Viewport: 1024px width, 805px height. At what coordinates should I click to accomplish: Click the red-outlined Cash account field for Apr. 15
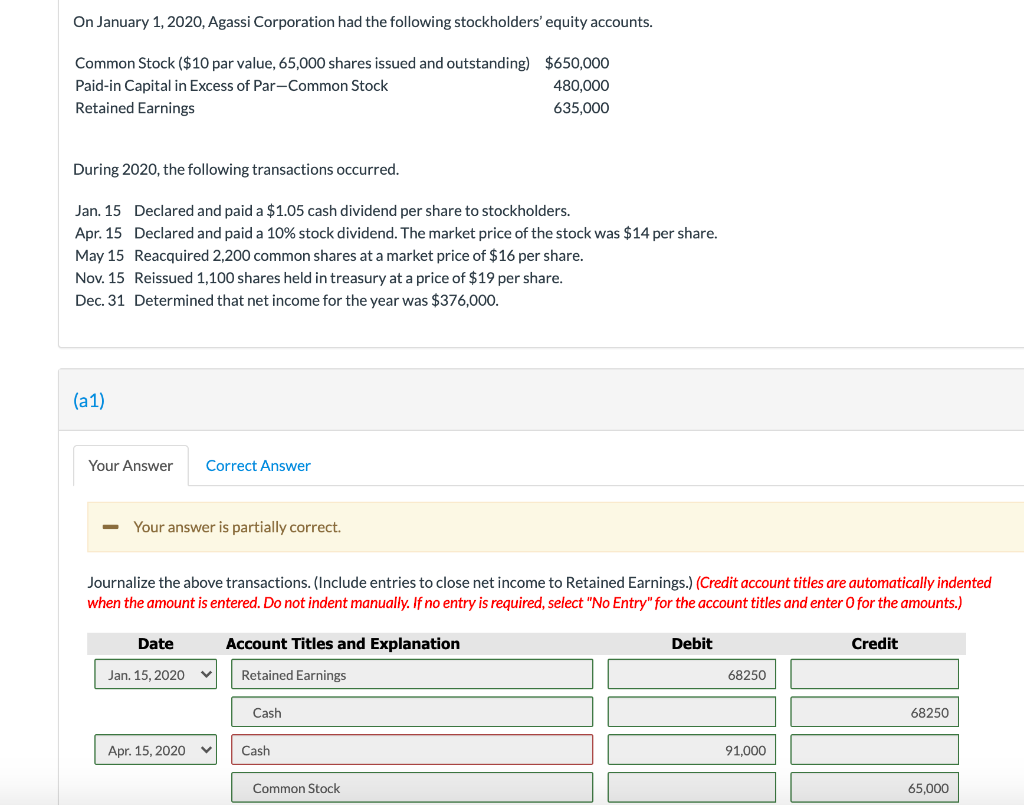click(x=412, y=750)
